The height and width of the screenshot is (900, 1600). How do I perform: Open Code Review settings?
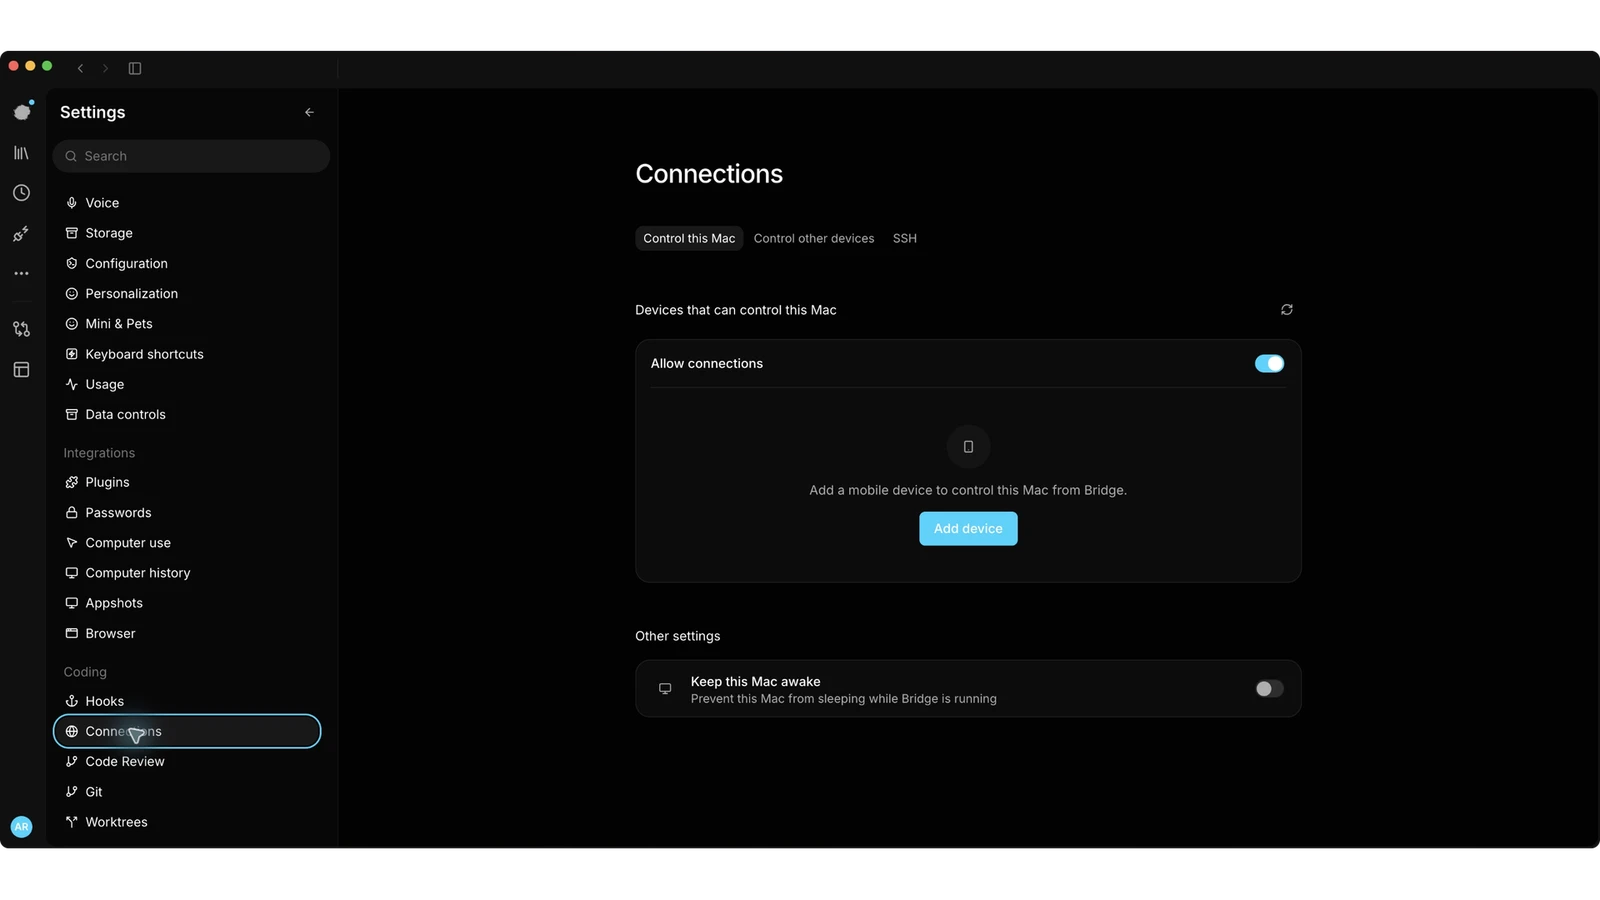pos(187,762)
